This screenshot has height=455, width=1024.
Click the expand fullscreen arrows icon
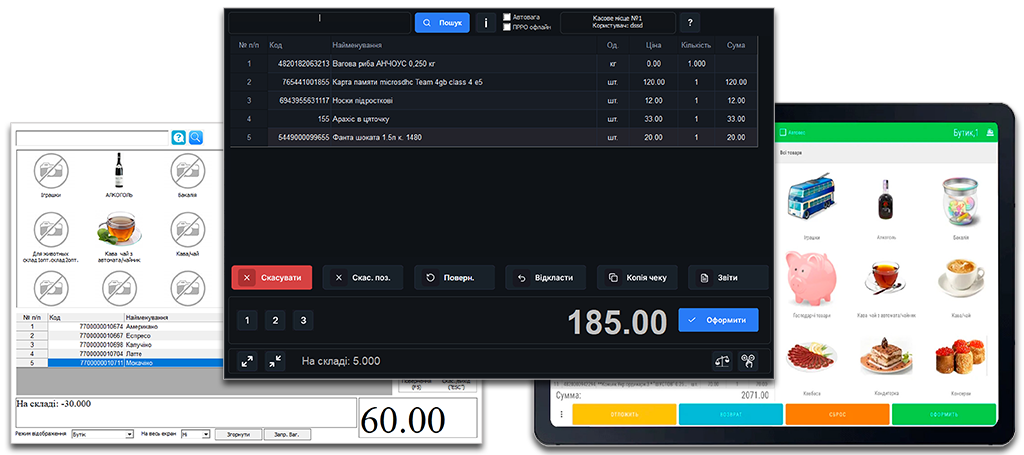pos(247,361)
